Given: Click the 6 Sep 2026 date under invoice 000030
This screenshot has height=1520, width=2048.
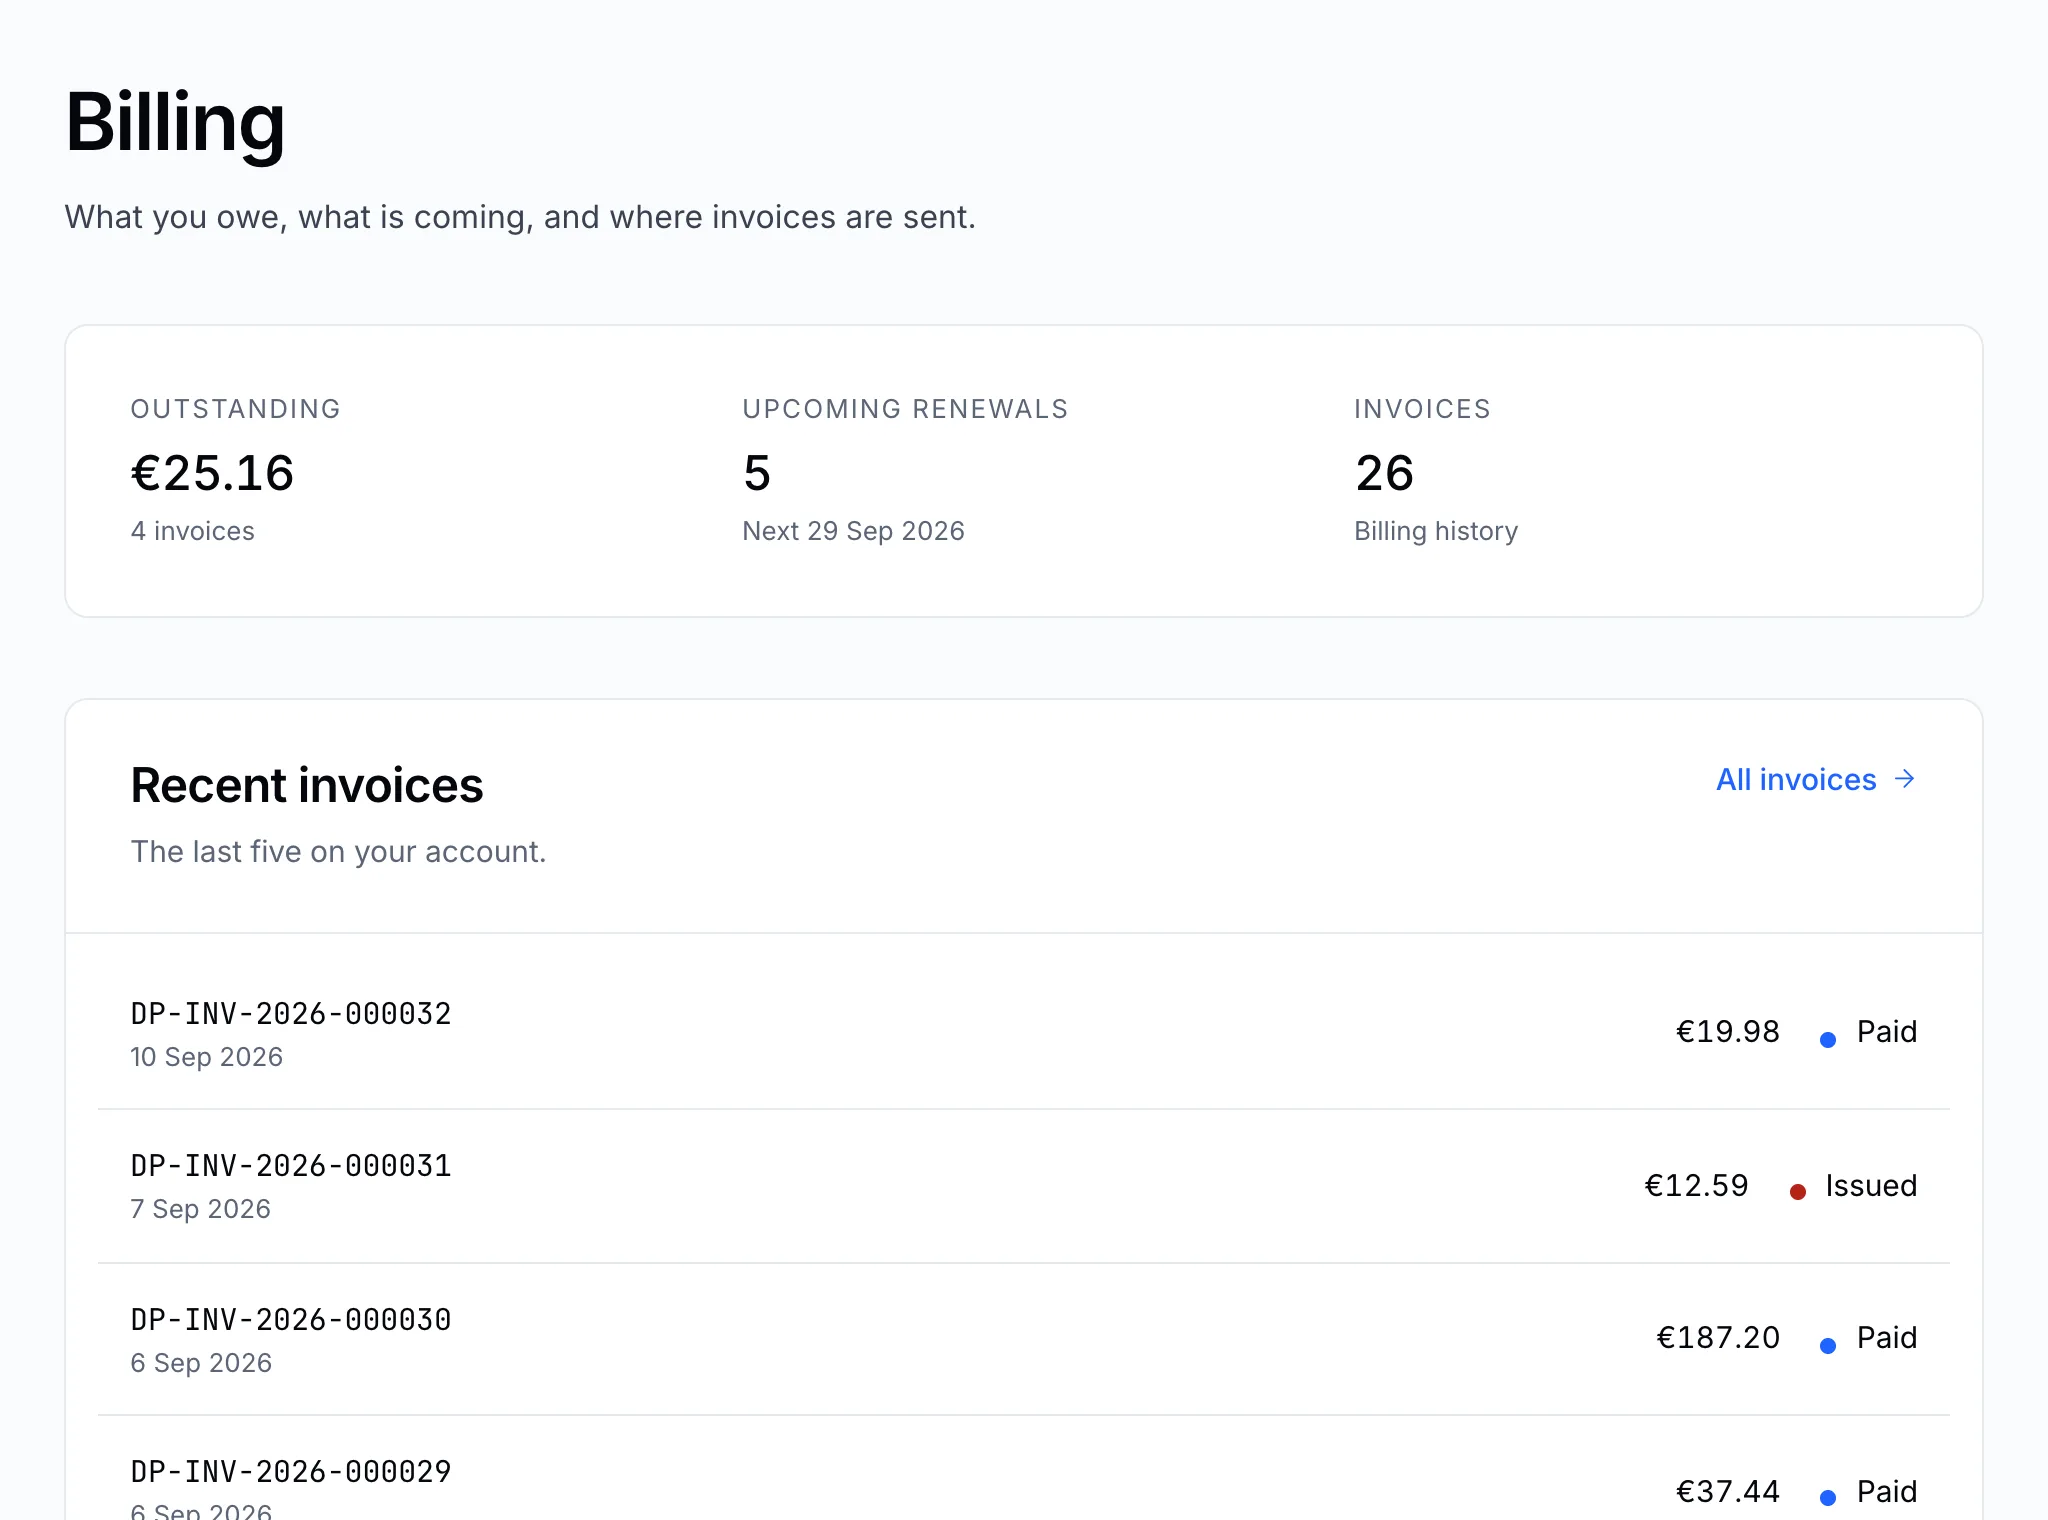Looking at the screenshot, I should (x=201, y=1363).
